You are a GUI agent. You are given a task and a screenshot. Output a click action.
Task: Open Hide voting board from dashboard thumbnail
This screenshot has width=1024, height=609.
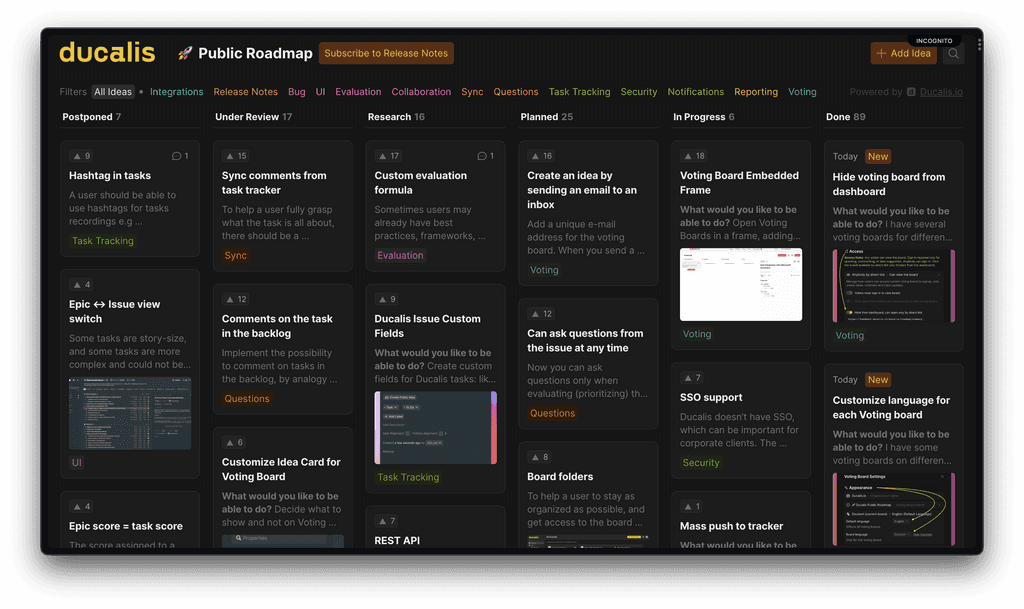click(x=893, y=286)
